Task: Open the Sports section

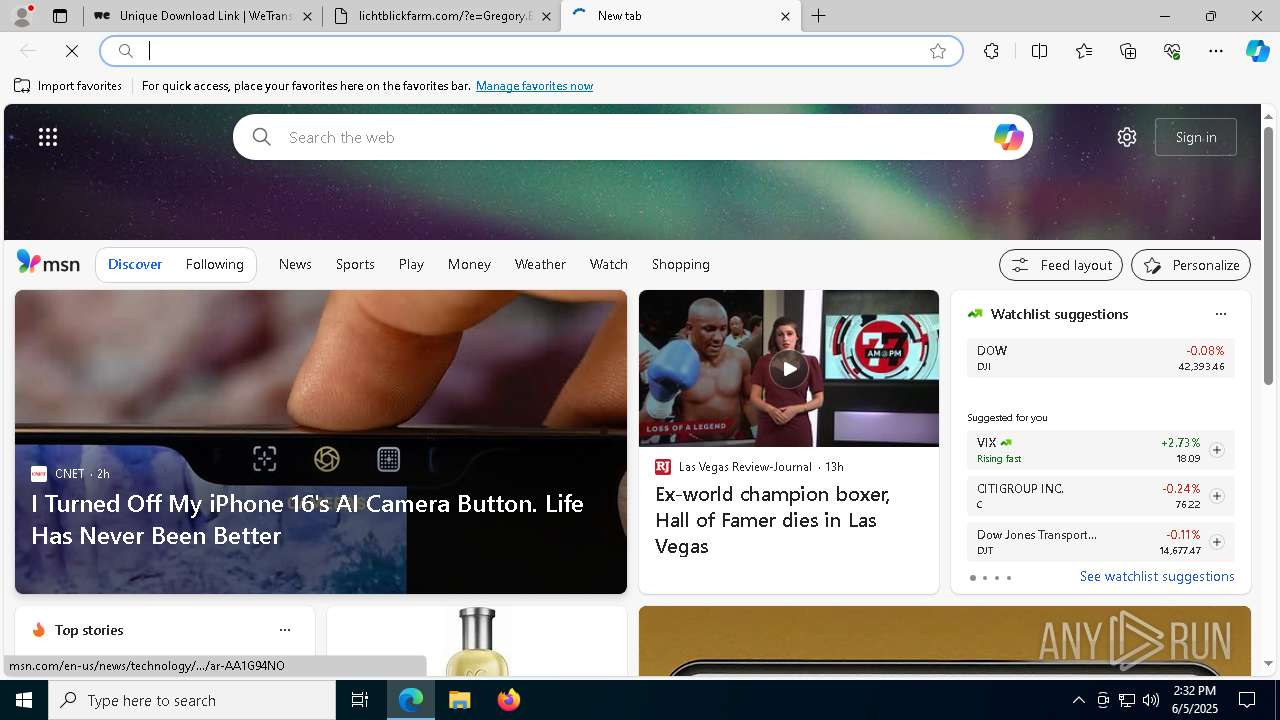Action: [355, 264]
